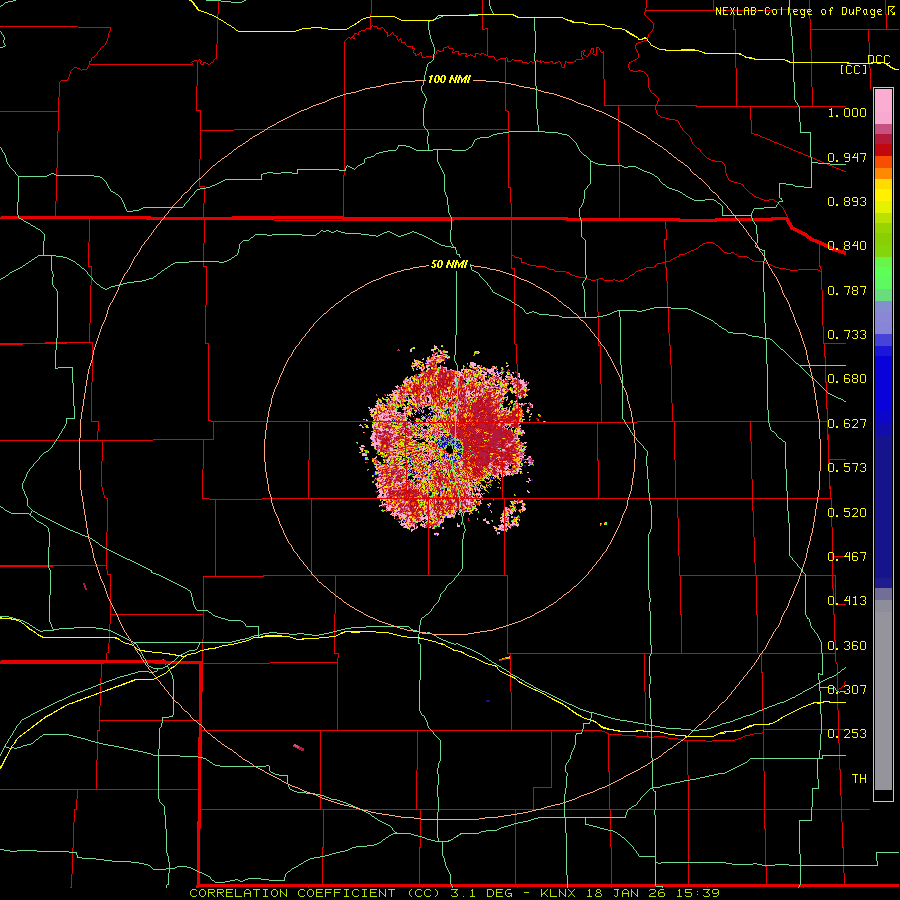Click the 0.733 value on the legend
The image size is (900, 900).
[x=847, y=335]
